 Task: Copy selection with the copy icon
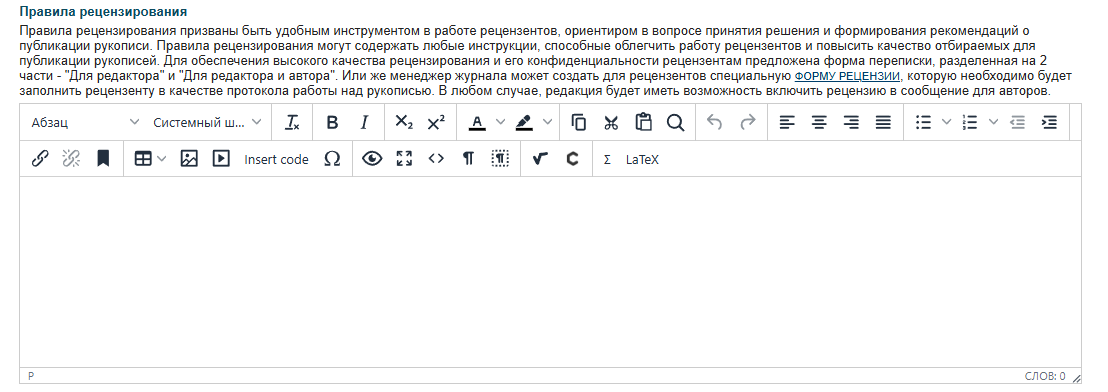tap(578, 123)
